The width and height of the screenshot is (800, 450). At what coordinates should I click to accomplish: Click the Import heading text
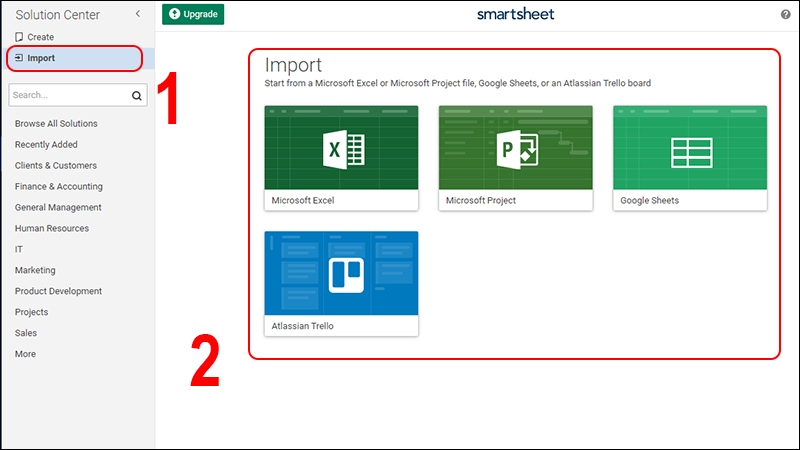(293, 65)
